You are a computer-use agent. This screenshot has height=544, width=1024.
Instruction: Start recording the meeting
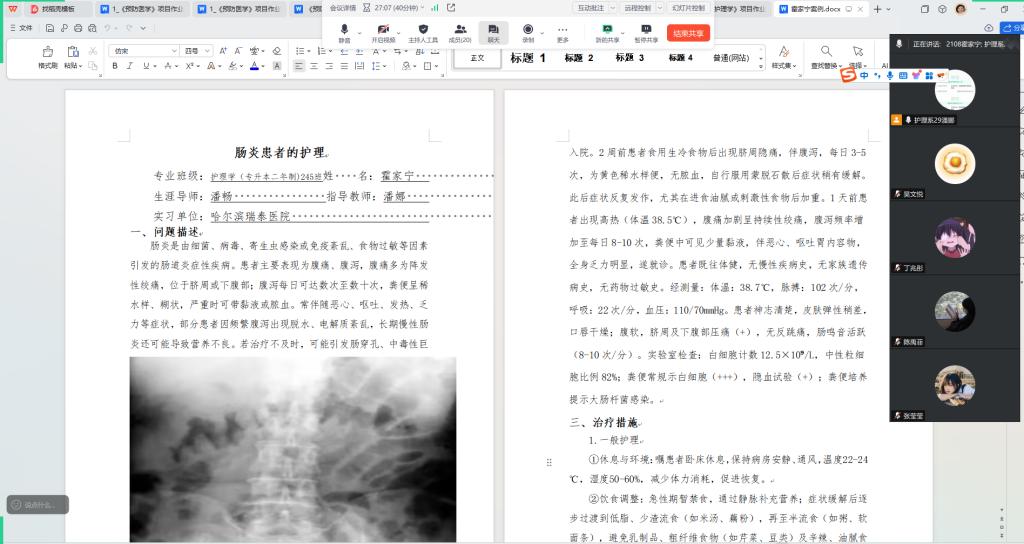528,33
